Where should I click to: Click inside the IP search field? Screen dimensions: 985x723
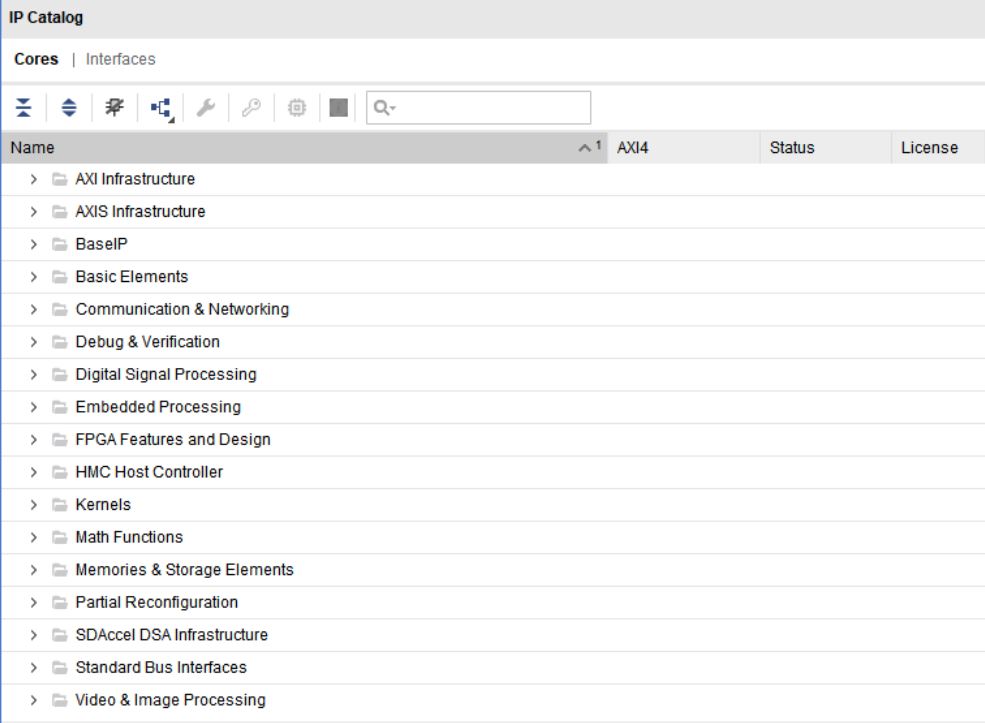(x=479, y=107)
